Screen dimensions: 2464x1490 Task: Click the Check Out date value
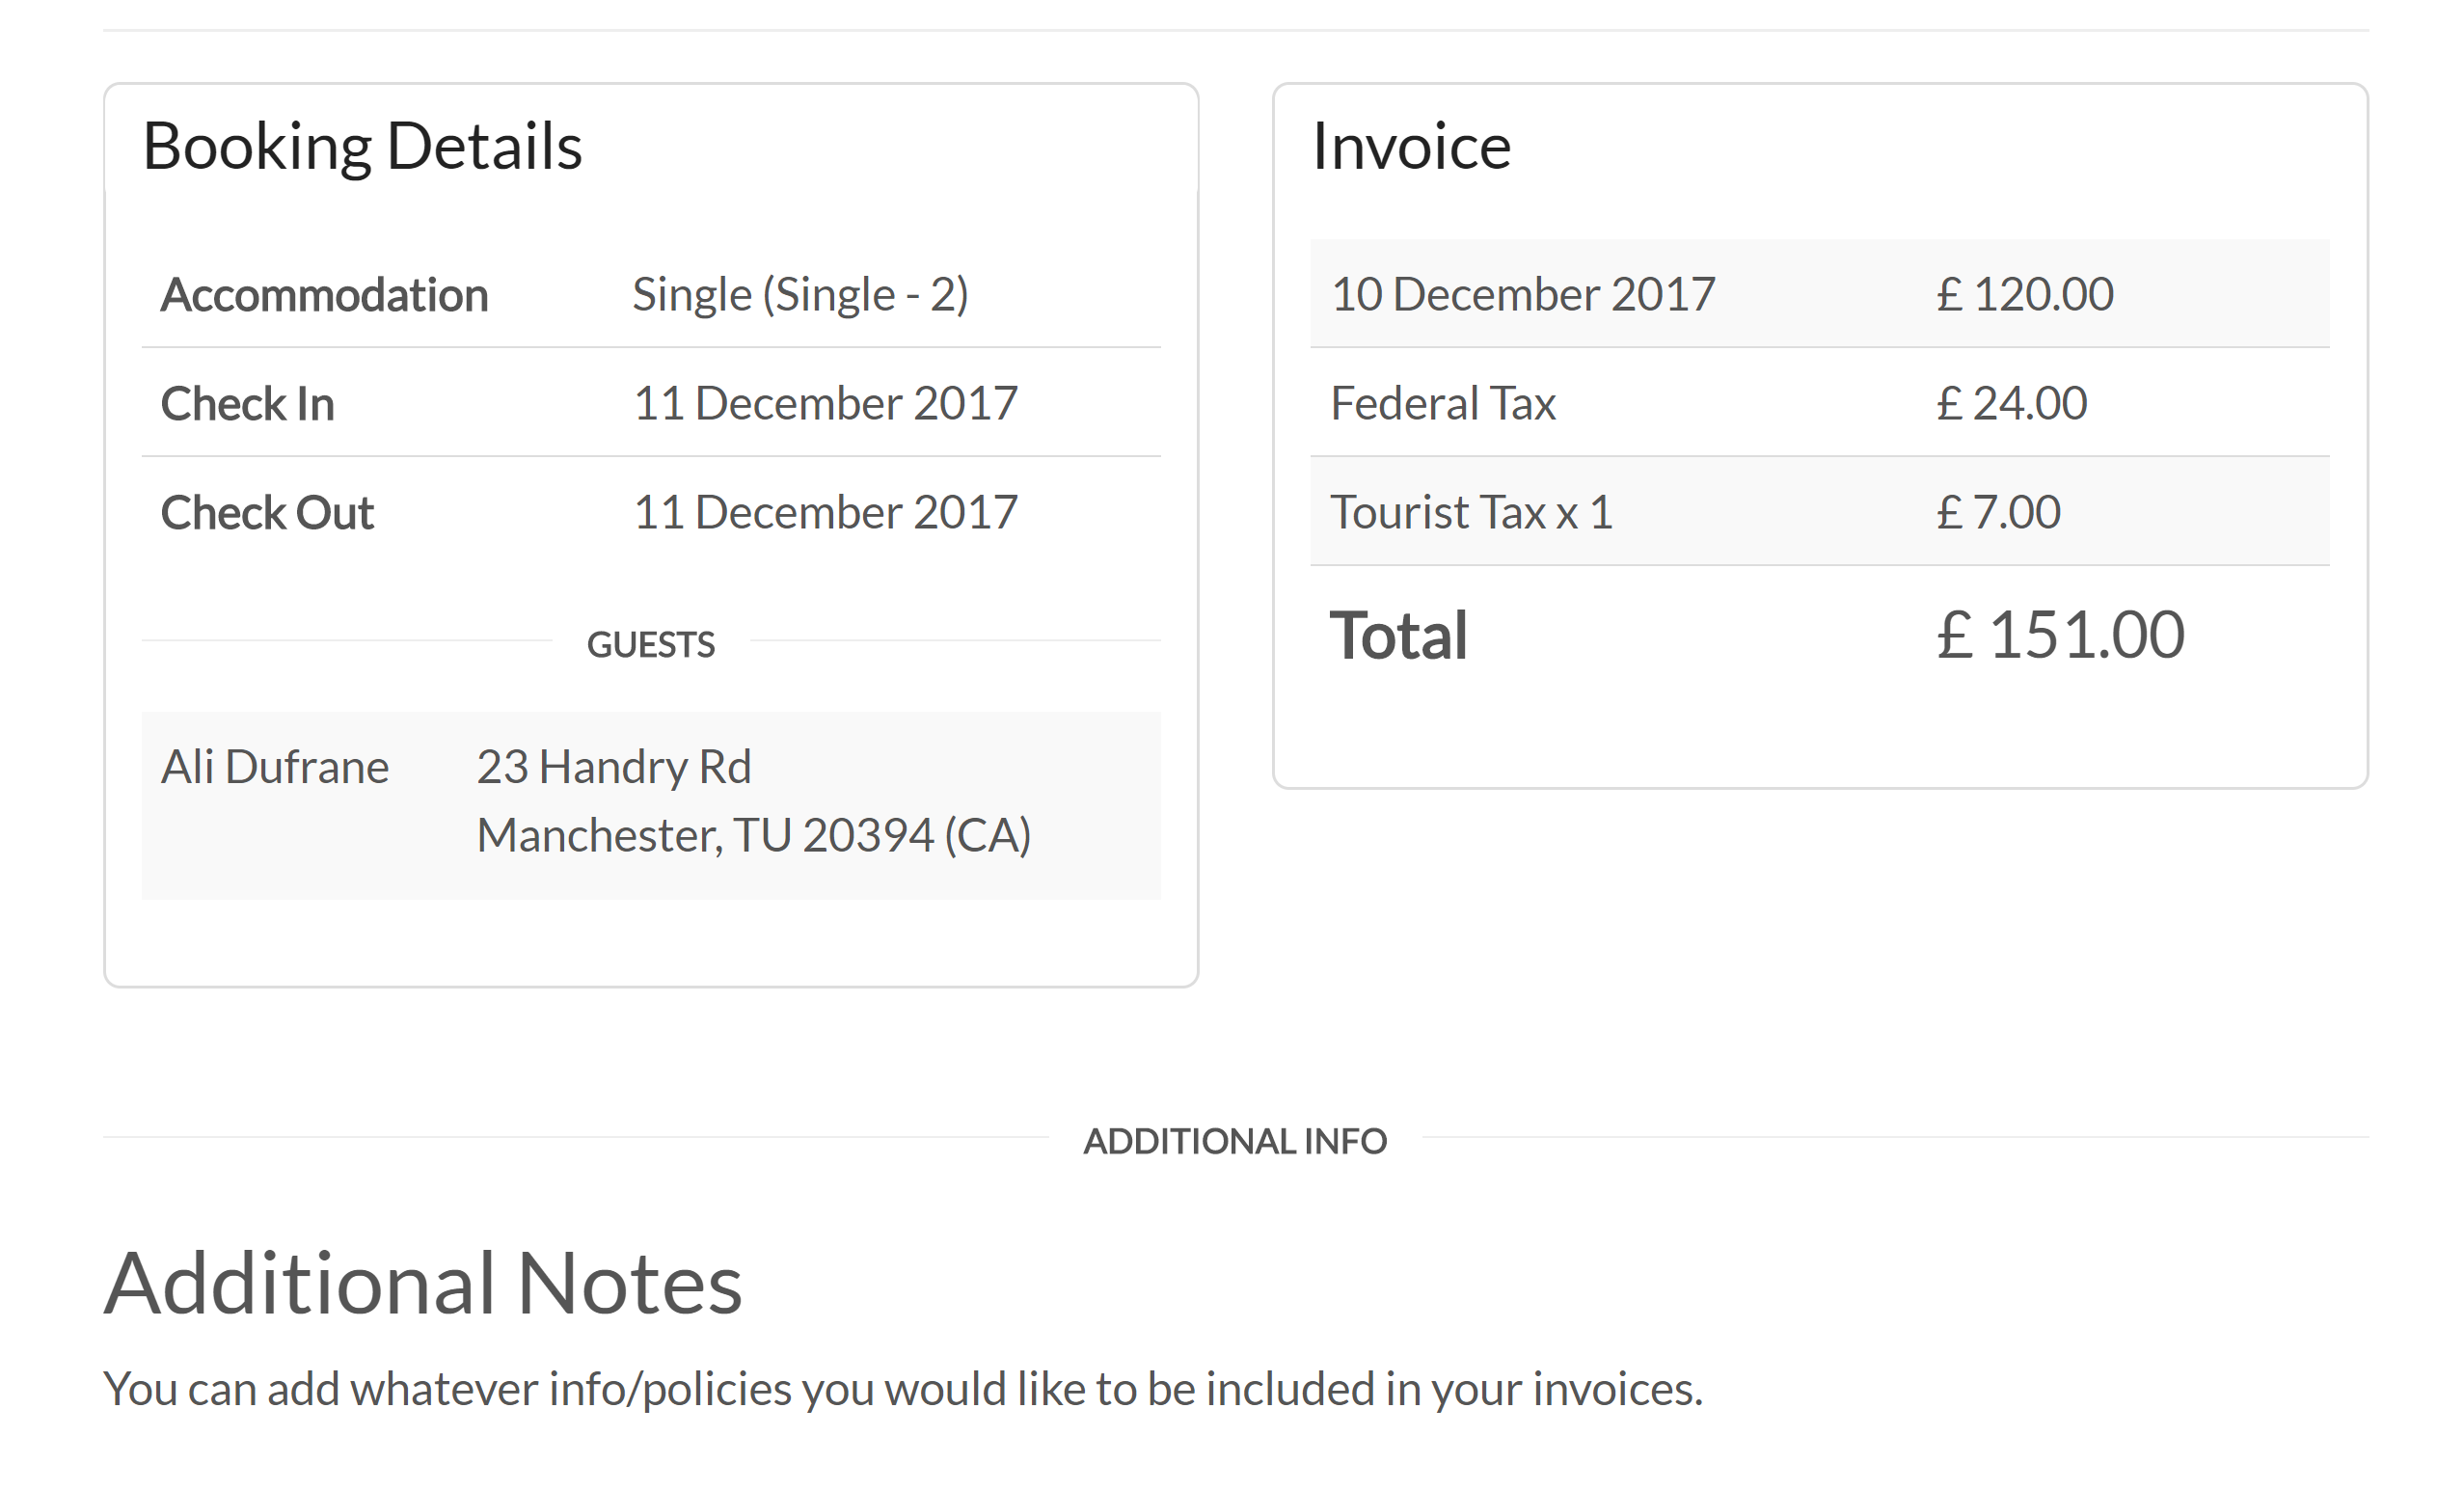click(825, 512)
